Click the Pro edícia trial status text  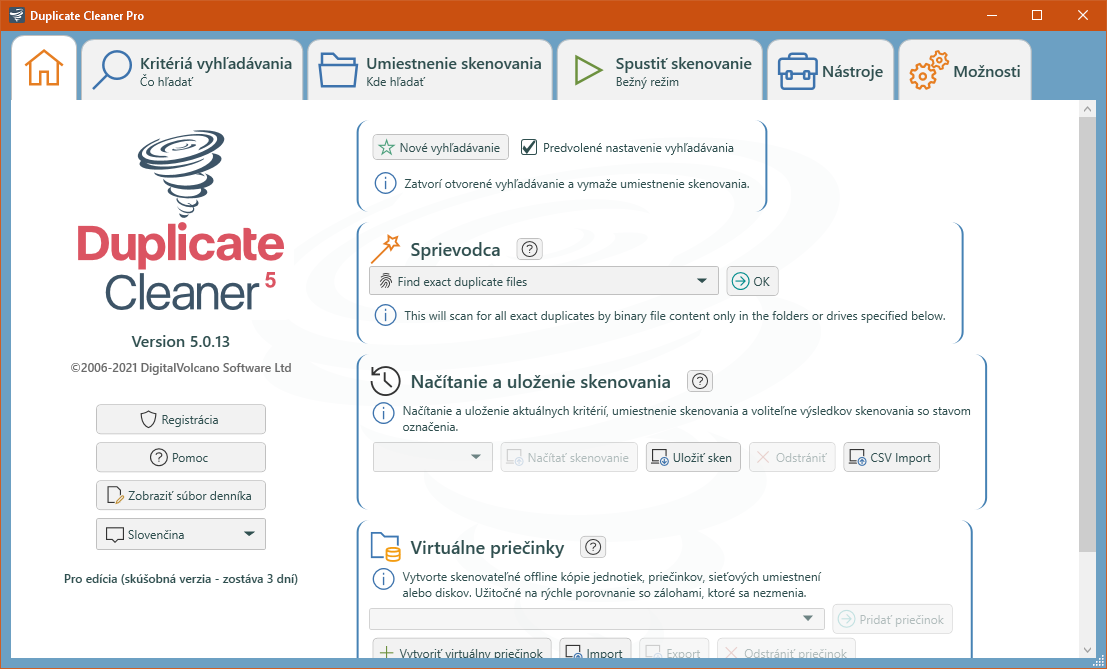181,579
